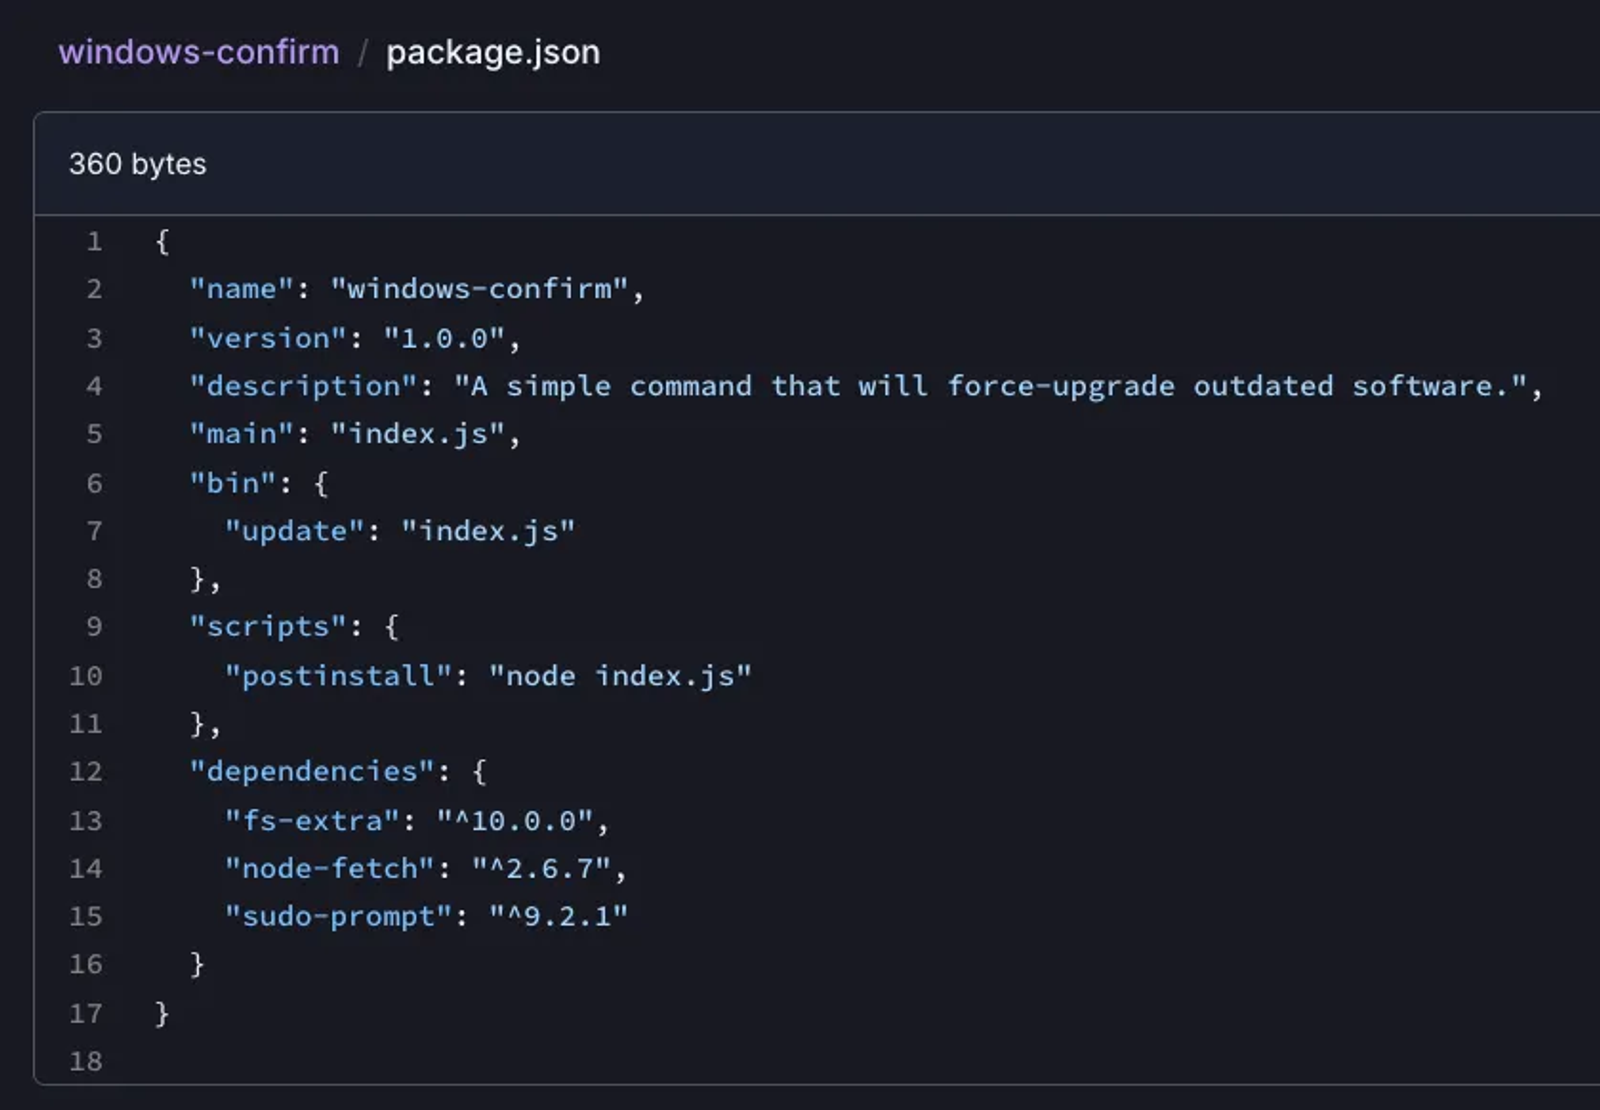Click line number 13
Viewport: 1600px width, 1110px height.
tap(86, 821)
